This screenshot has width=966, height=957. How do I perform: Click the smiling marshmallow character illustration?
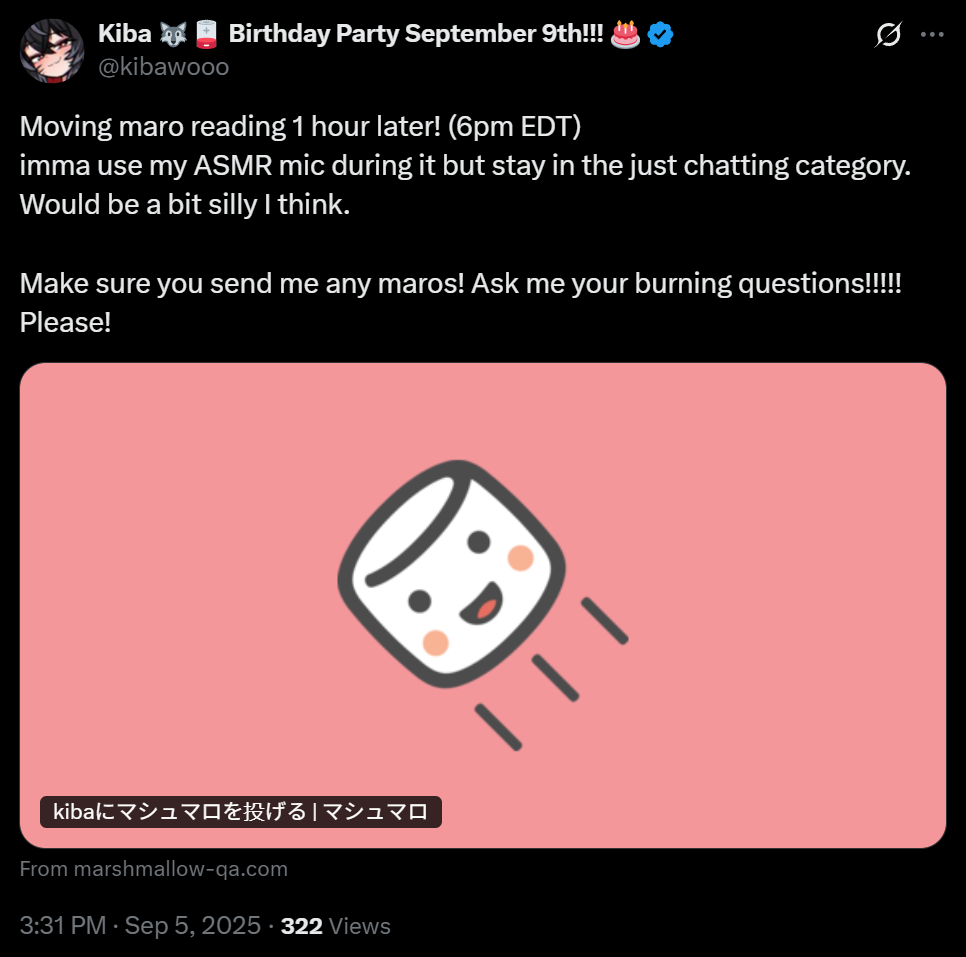click(453, 580)
